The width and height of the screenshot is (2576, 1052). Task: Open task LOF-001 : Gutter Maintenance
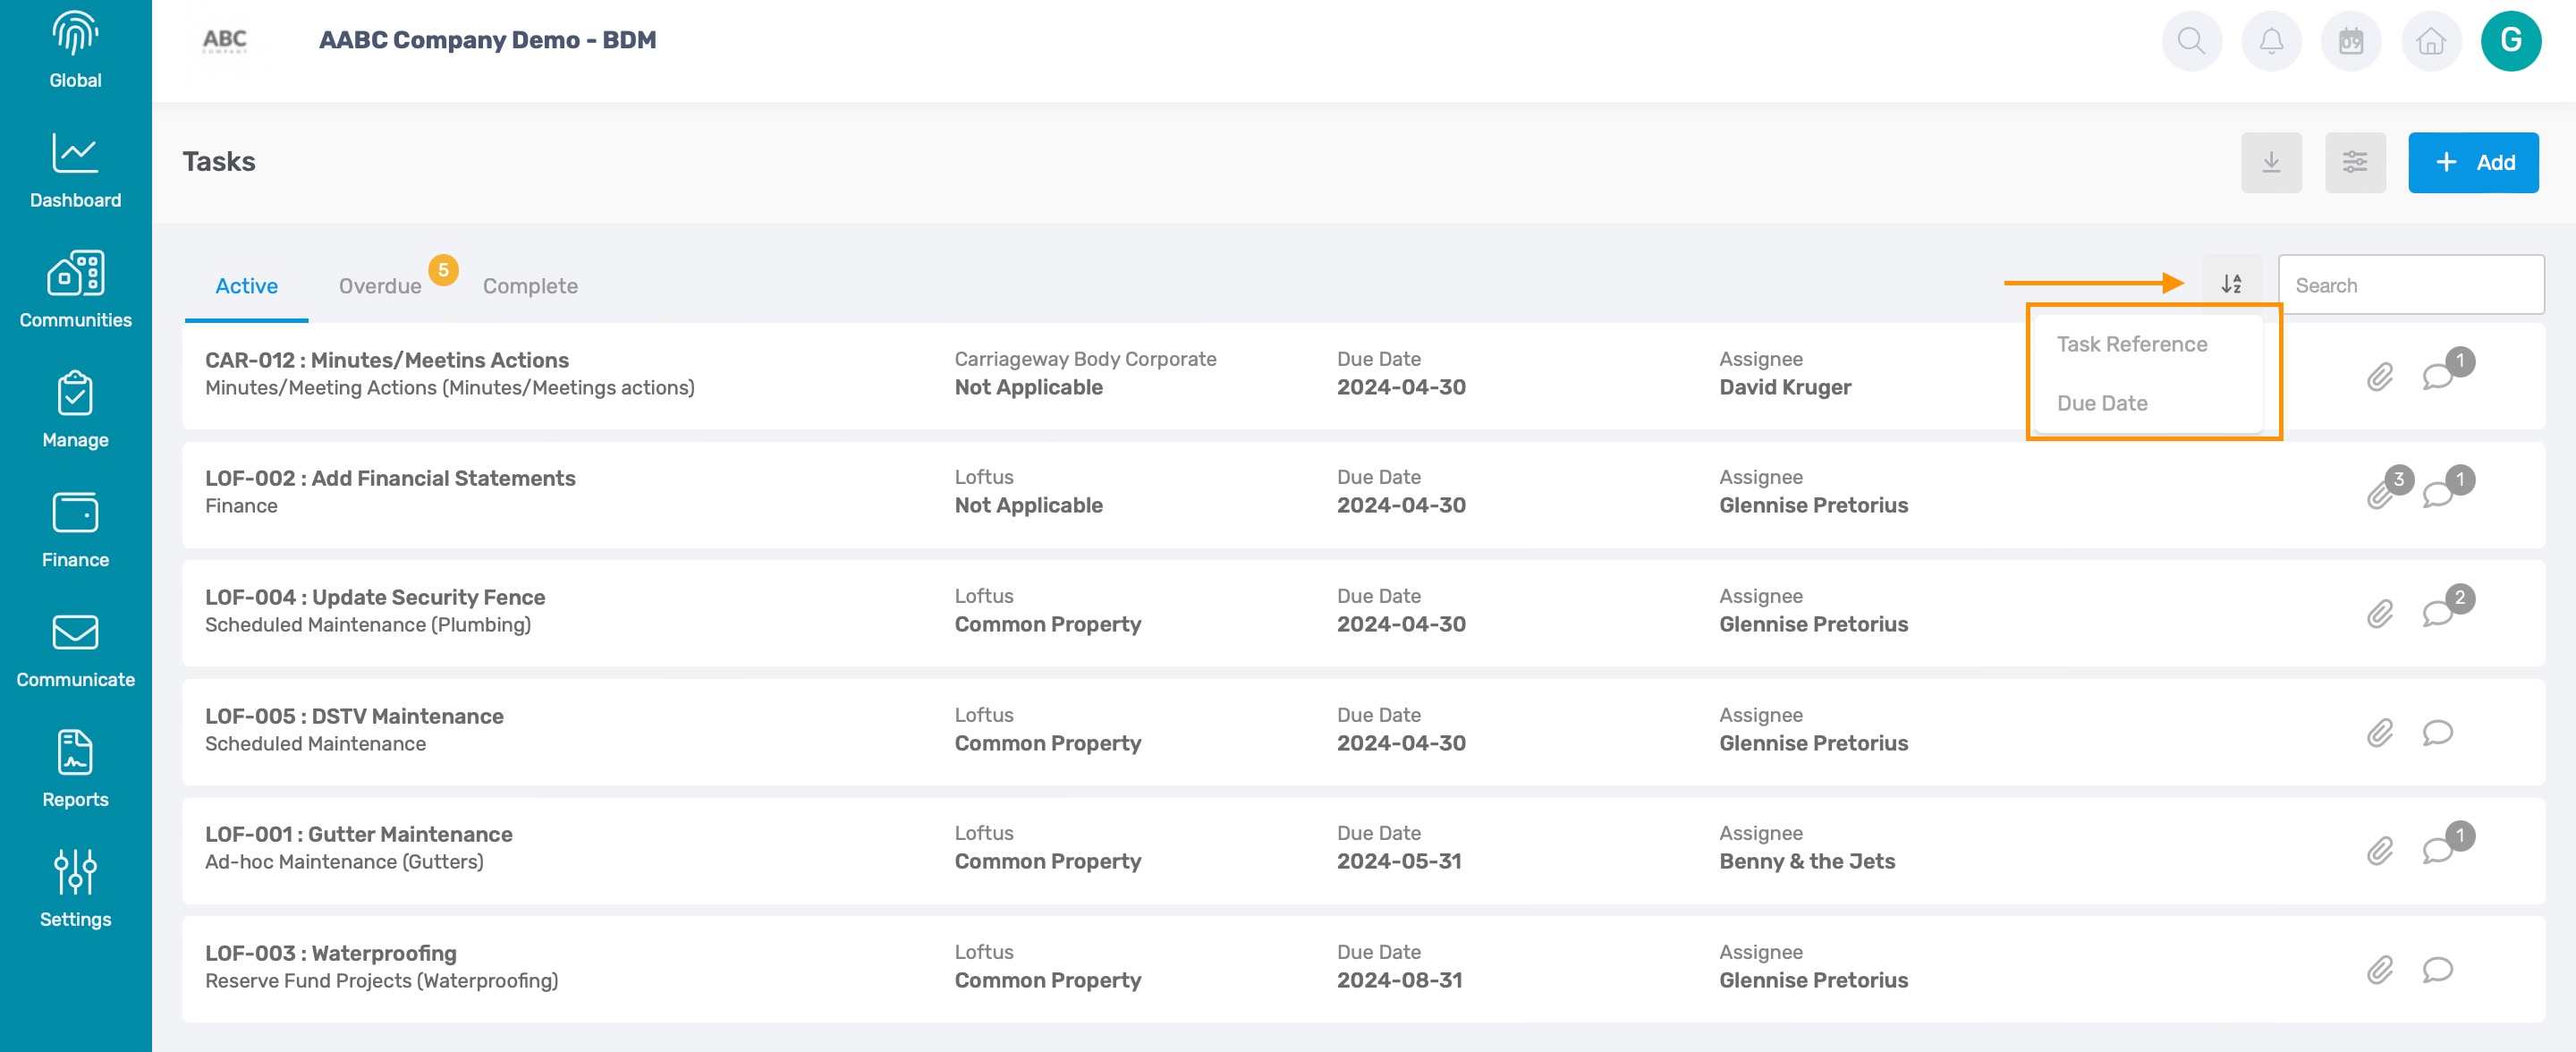click(x=359, y=834)
